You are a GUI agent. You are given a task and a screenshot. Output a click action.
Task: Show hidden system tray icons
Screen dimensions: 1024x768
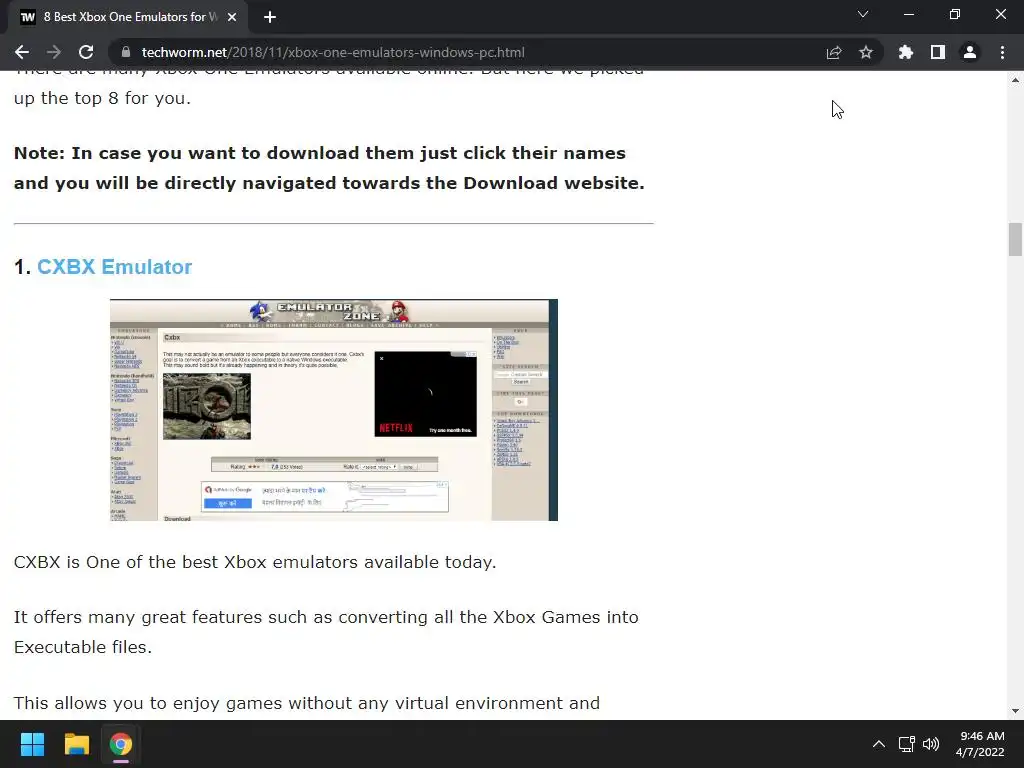click(x=879, y=744)
